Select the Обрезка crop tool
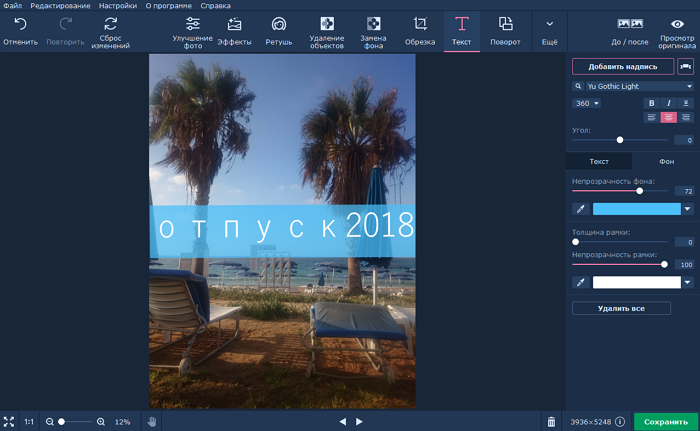 click(420, 30)
